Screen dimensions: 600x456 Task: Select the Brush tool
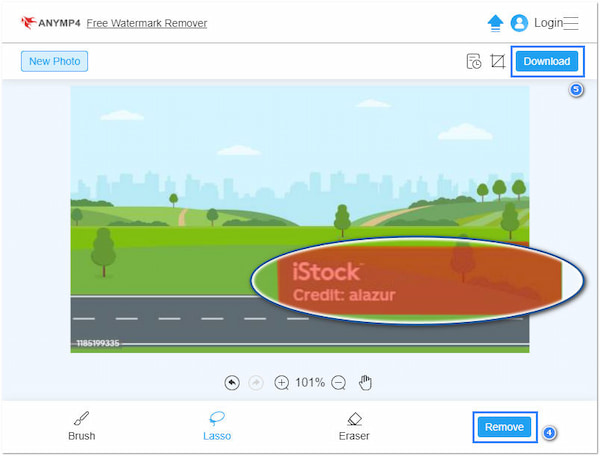pos(82,426)
